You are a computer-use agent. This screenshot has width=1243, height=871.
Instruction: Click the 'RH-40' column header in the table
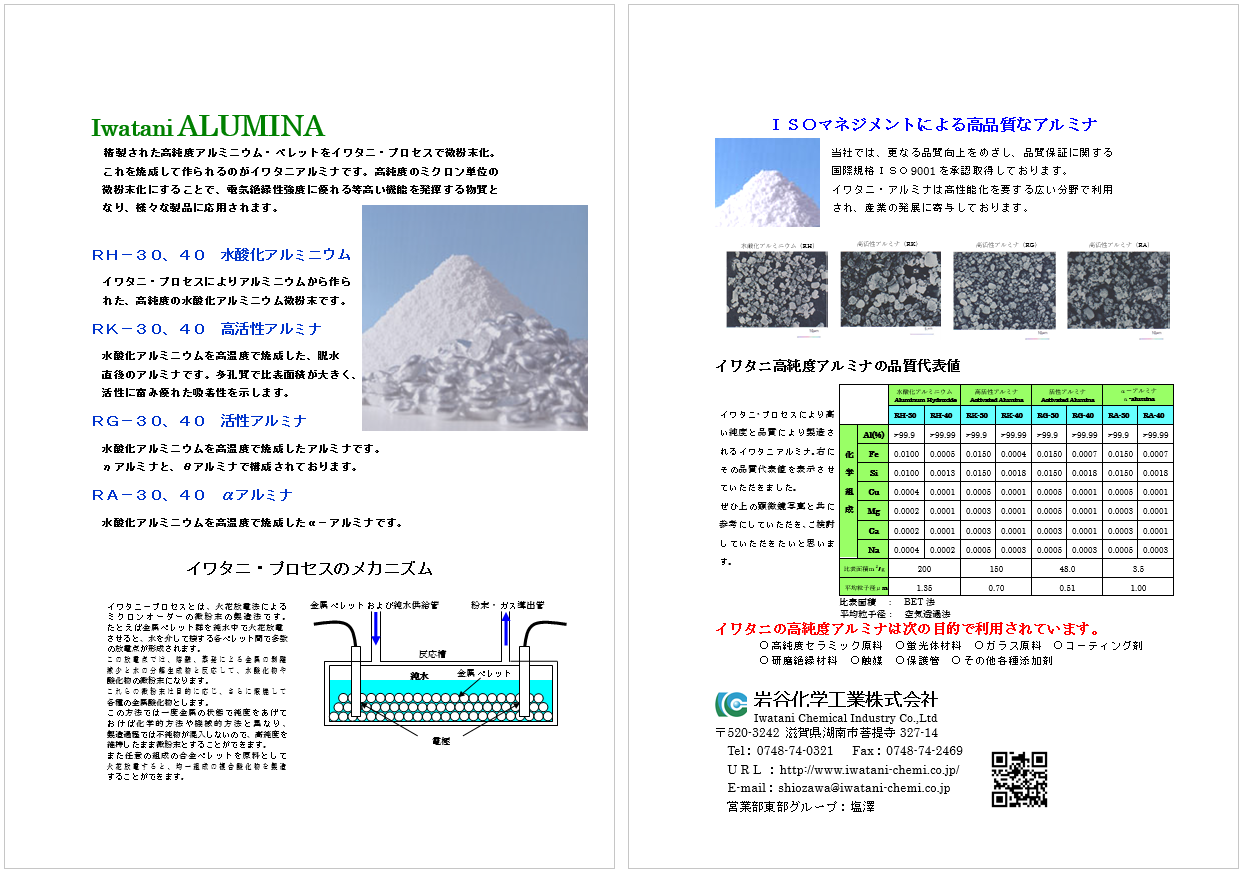tap(941, 416)
